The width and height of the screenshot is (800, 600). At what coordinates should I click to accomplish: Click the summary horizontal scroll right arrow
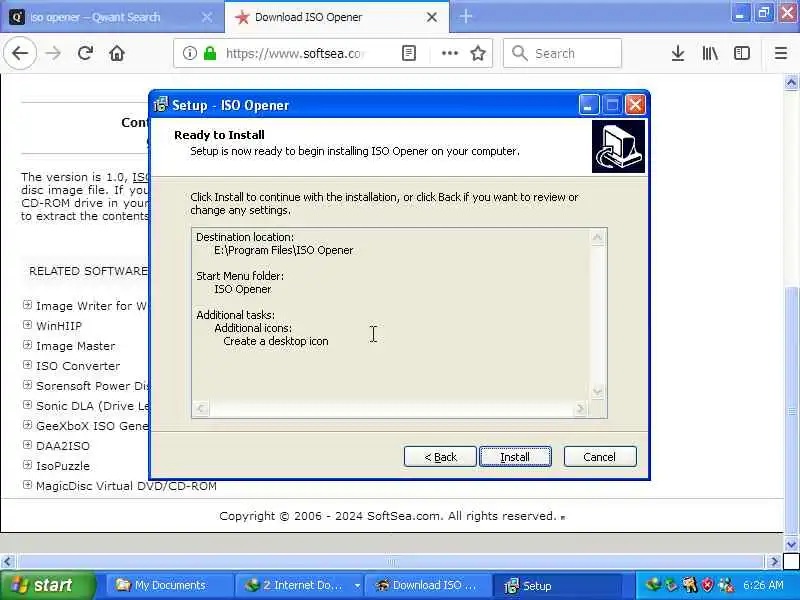click(580, 408)
